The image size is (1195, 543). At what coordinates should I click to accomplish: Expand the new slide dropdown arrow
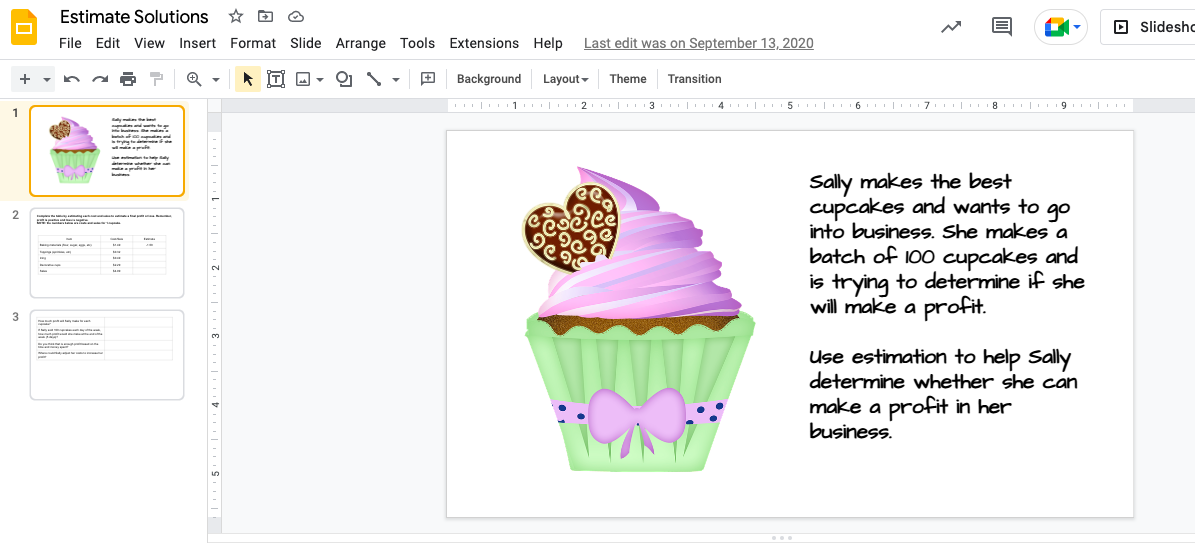pyautogui.click(x=48, y=79)
